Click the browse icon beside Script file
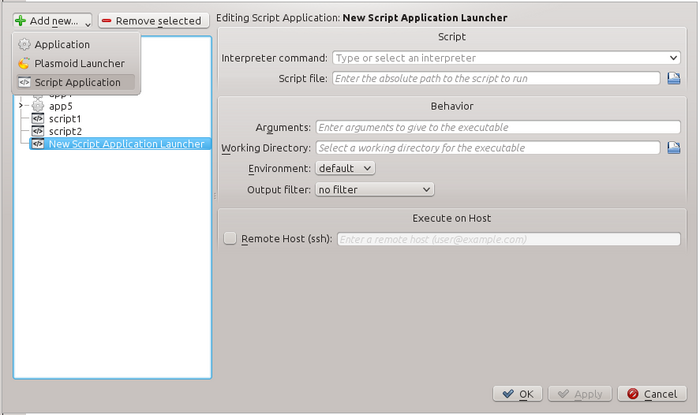This screenshot has height=415, width=700. tap(674, 78)
